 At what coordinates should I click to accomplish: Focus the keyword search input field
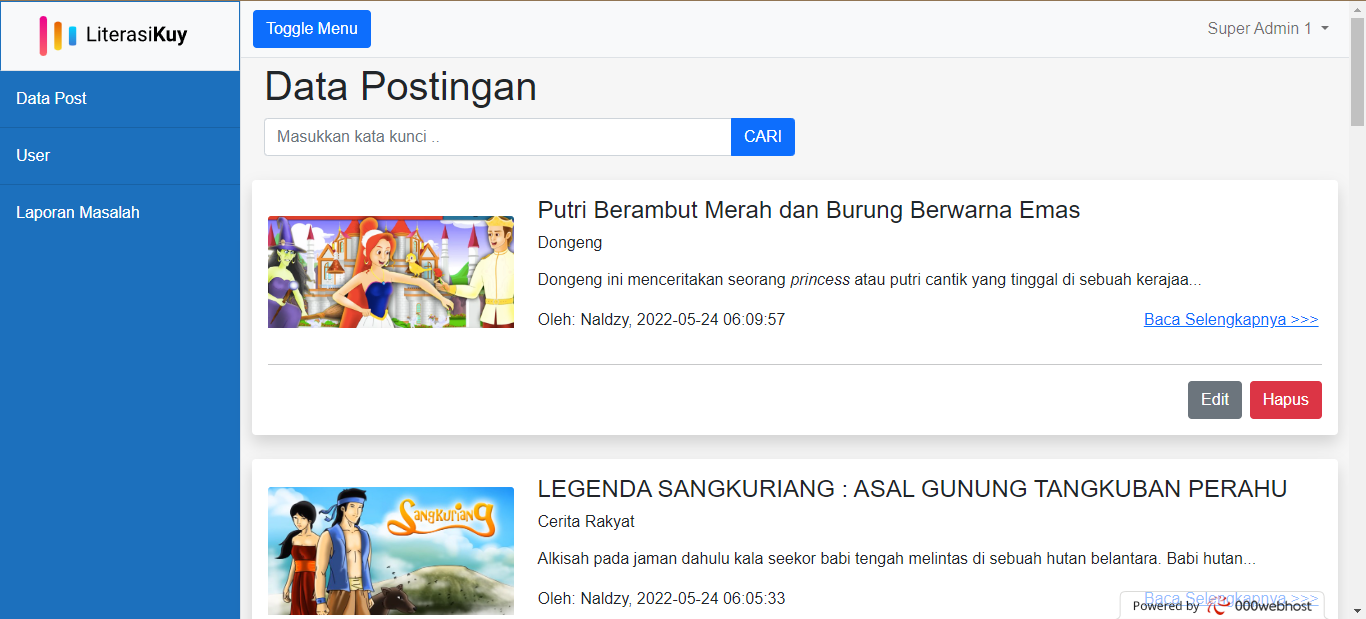click(x=498, y=137)
